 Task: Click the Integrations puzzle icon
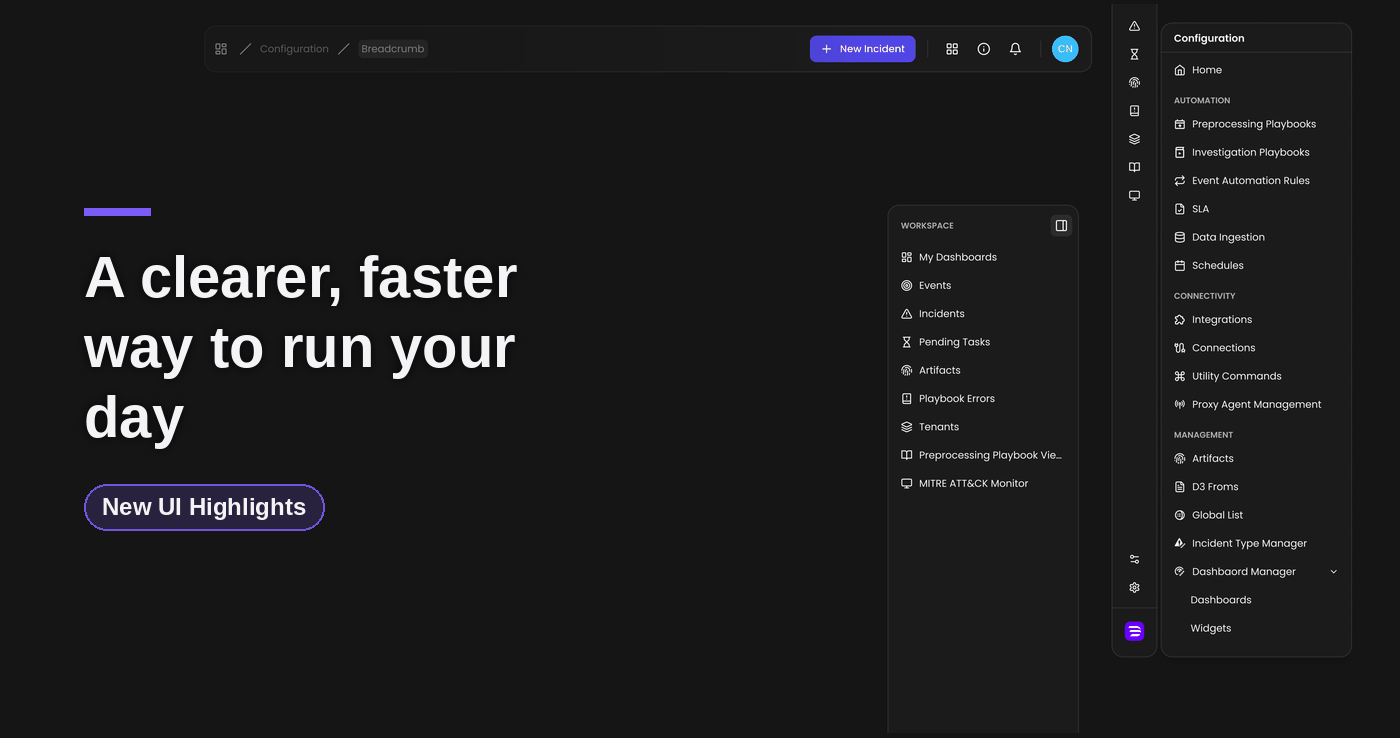[1180, 320]
